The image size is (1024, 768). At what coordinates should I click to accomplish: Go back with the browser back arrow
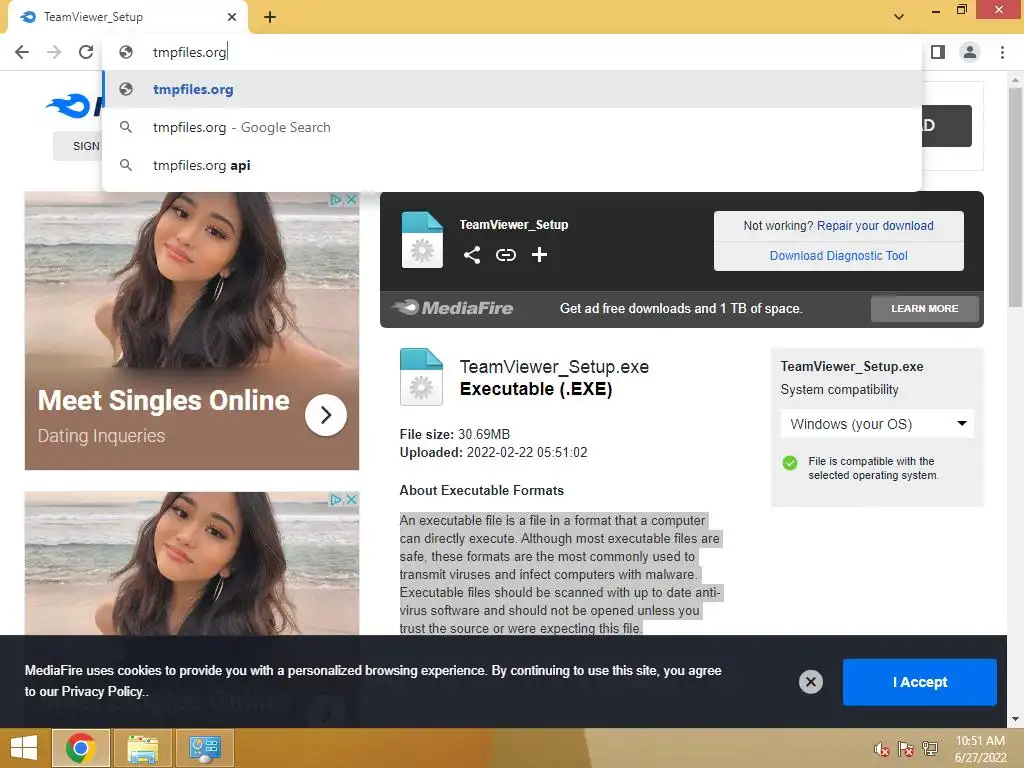click(22, 52)
